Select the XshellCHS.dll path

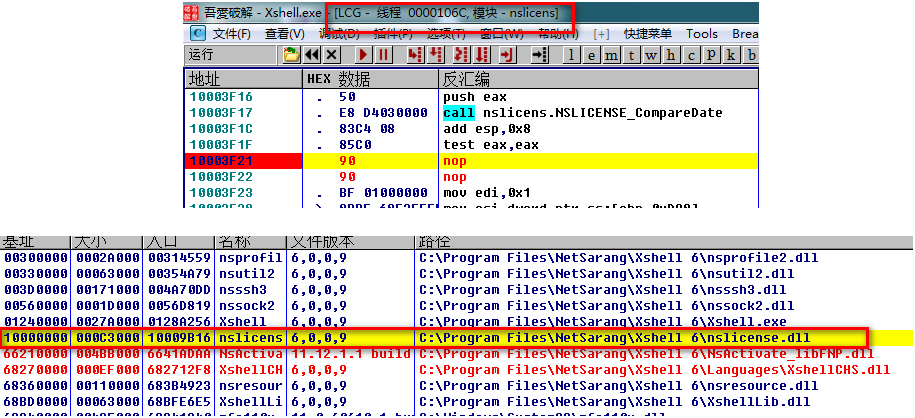click(x=655, y=370)
